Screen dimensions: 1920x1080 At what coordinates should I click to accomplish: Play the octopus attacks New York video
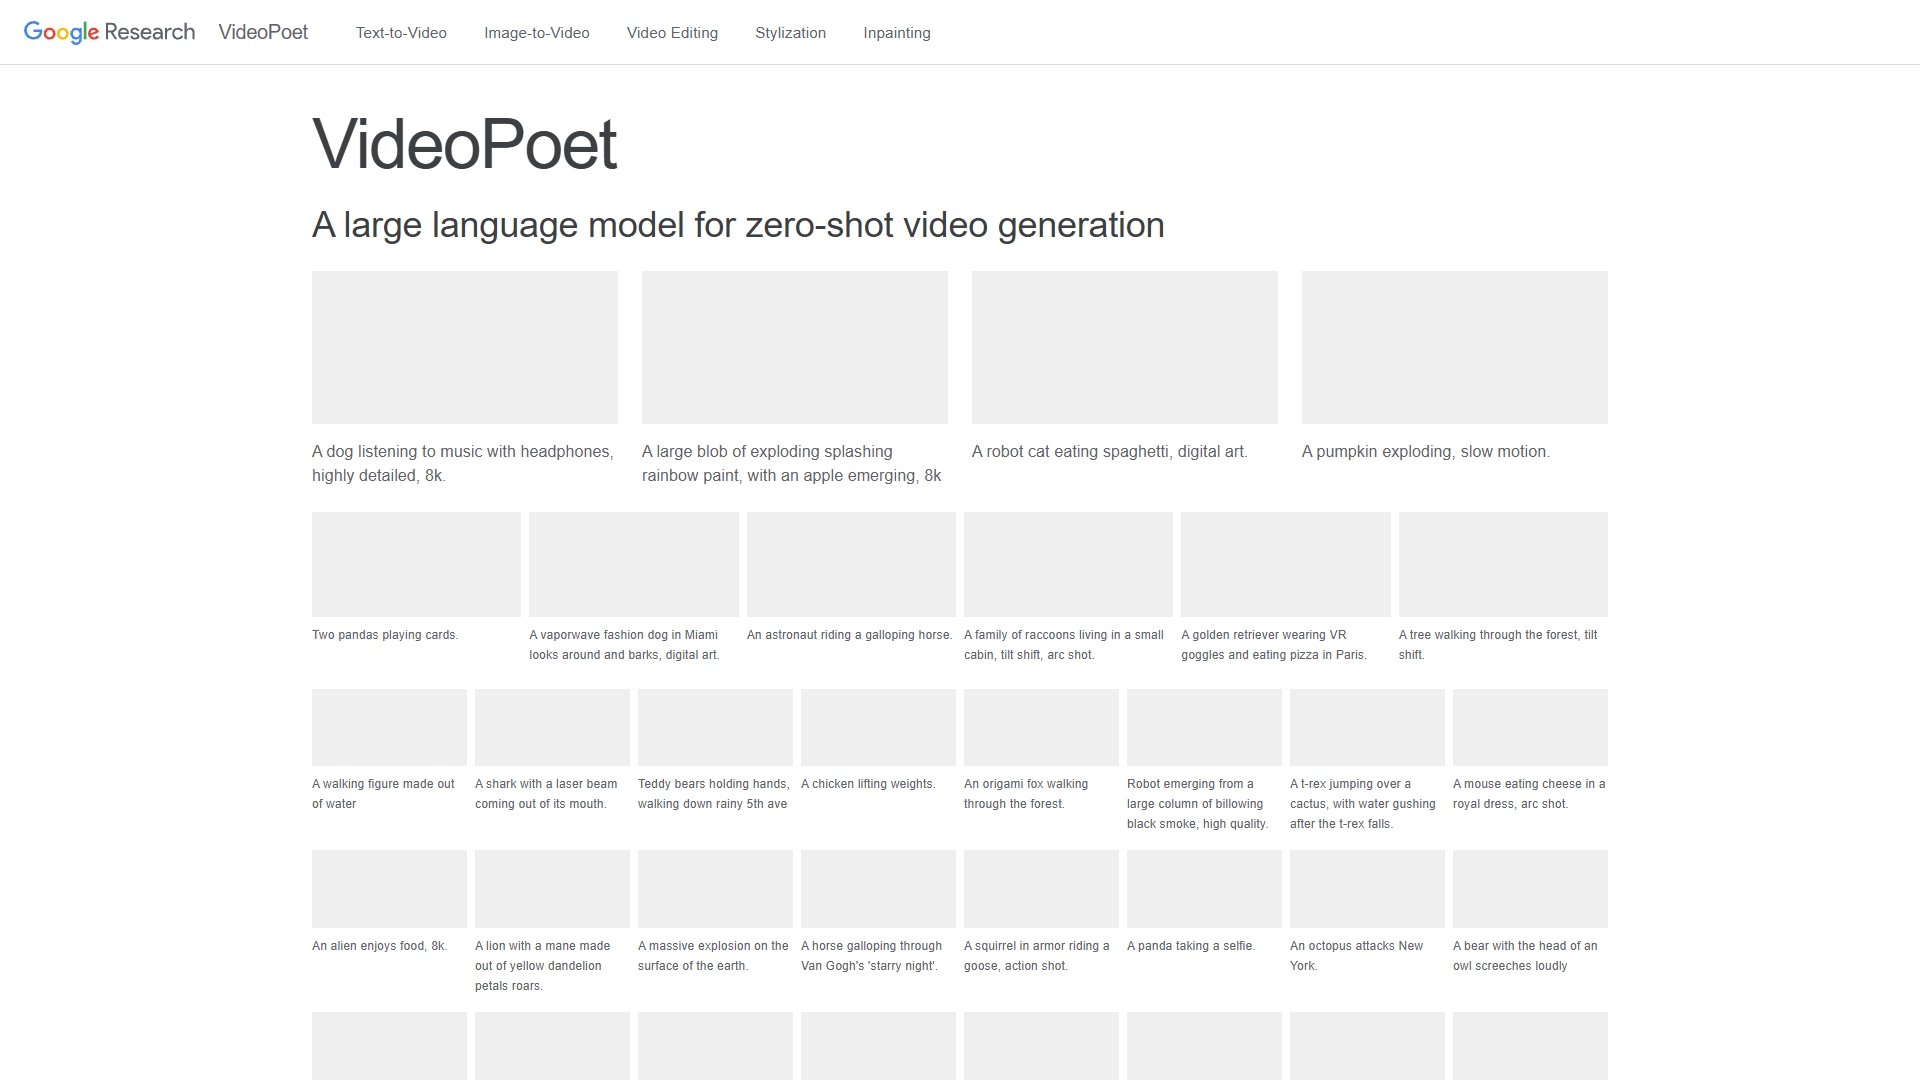(x=1367, y=889)
